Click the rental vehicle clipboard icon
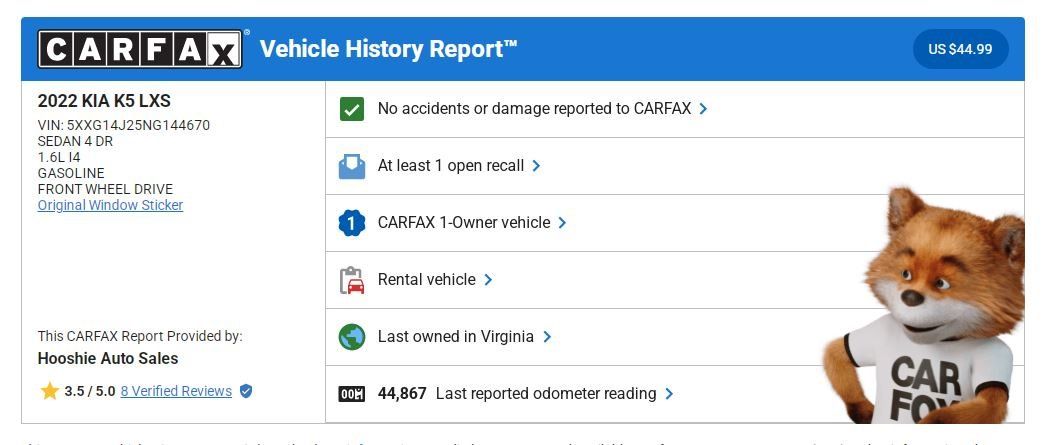This screenshot has height=445, width=1042. [x=352, y=280]
